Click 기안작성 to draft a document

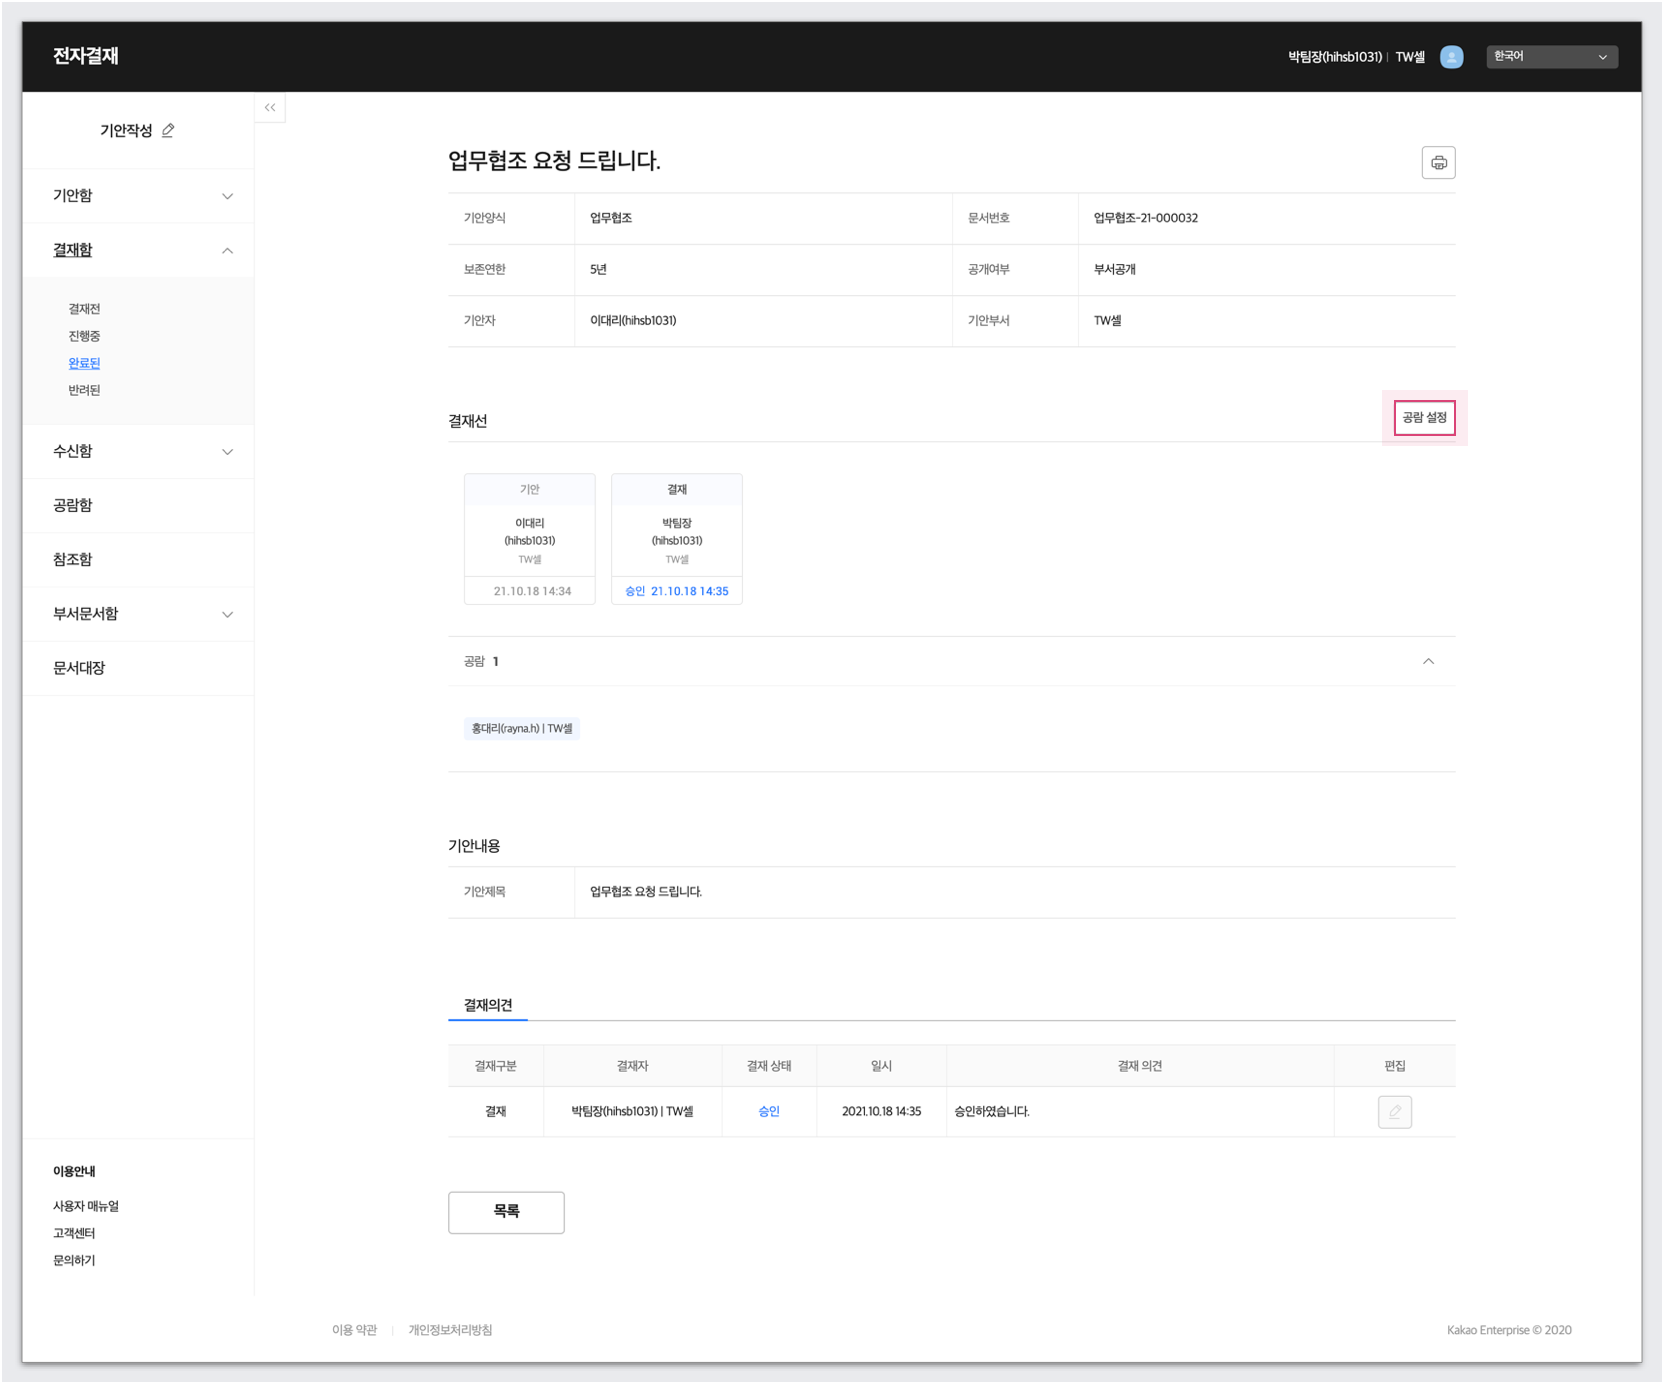point(126,130)
